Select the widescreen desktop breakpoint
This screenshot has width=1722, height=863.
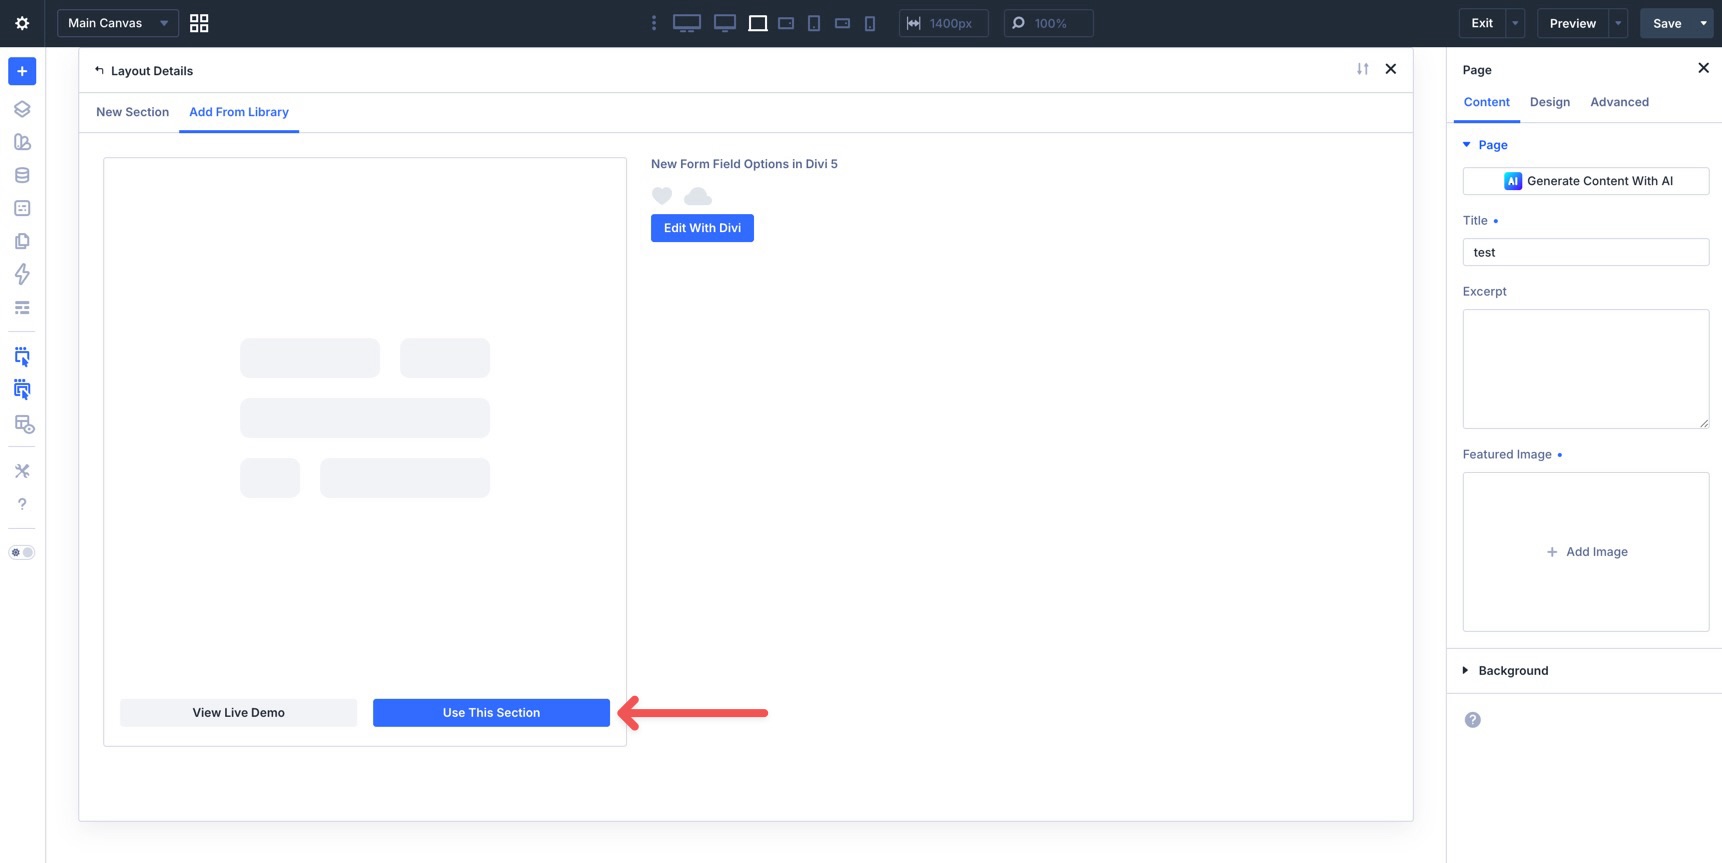(x=687, y=23)
